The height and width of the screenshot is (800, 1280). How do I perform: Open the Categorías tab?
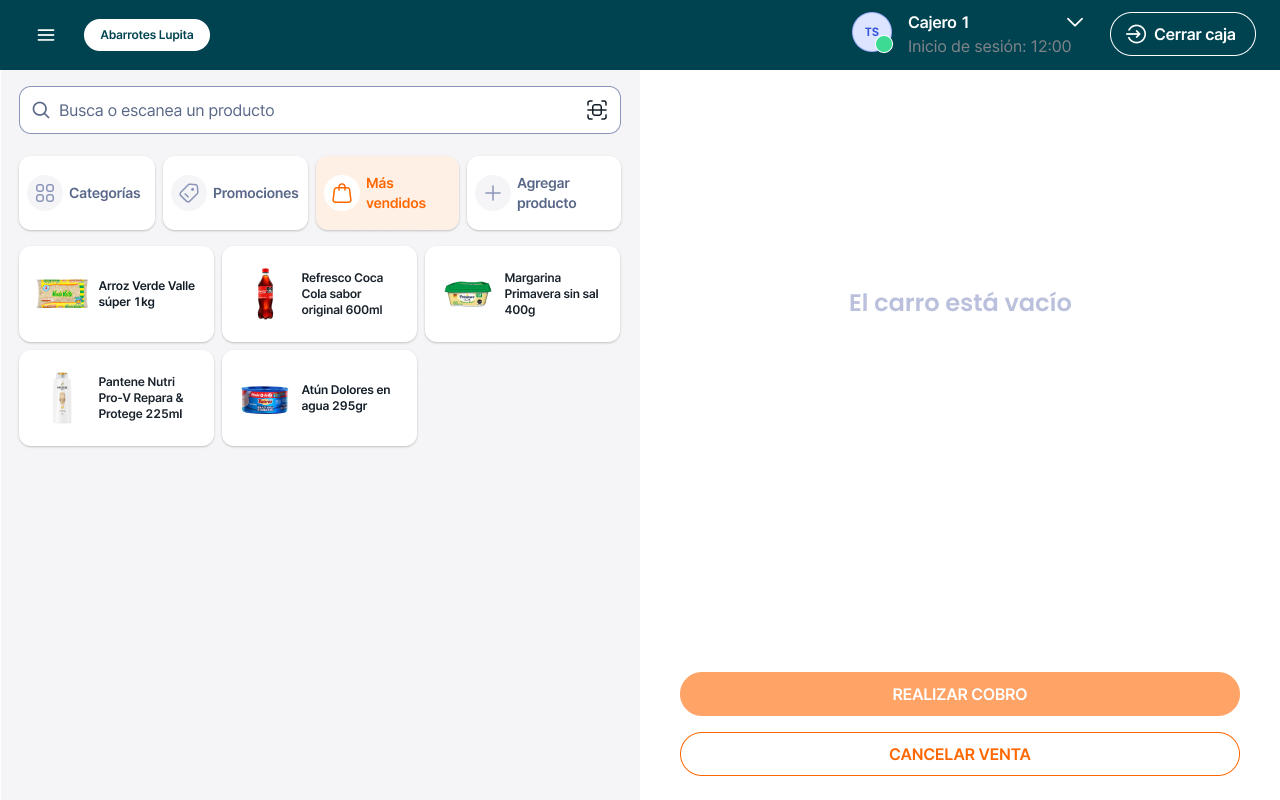pos(87,193)
